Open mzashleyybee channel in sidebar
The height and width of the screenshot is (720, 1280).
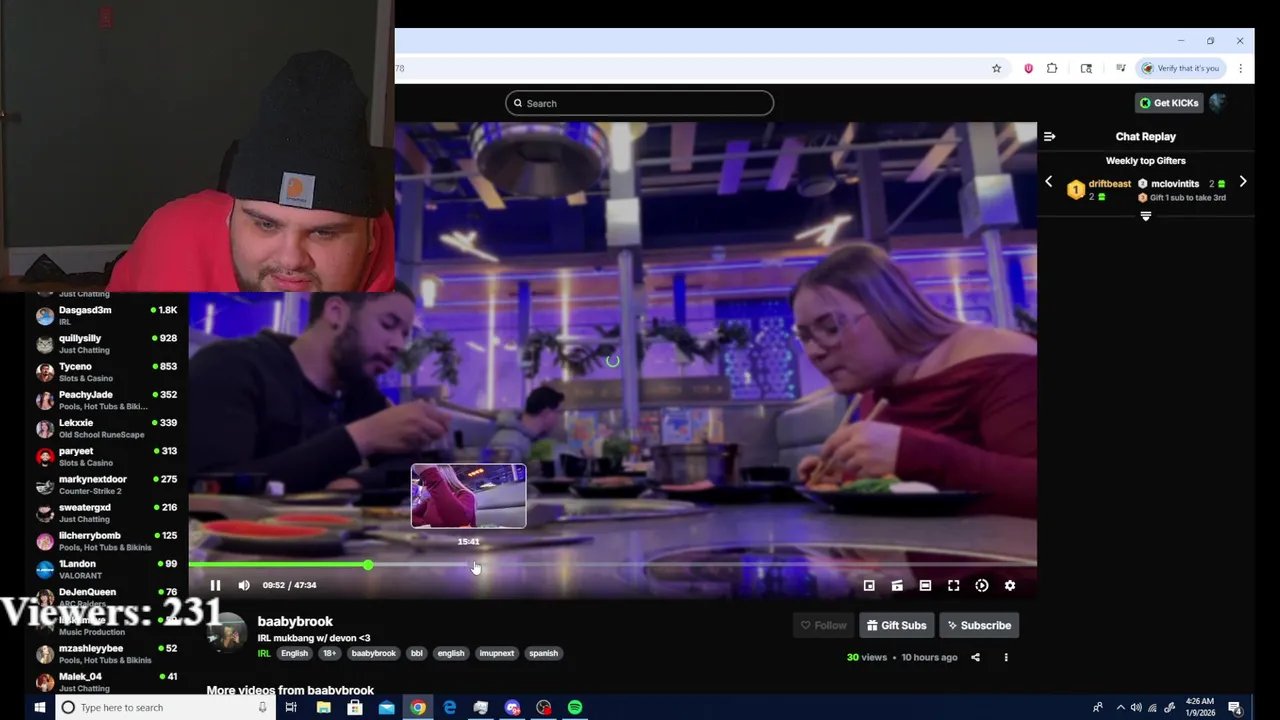[x=107, y=654]
